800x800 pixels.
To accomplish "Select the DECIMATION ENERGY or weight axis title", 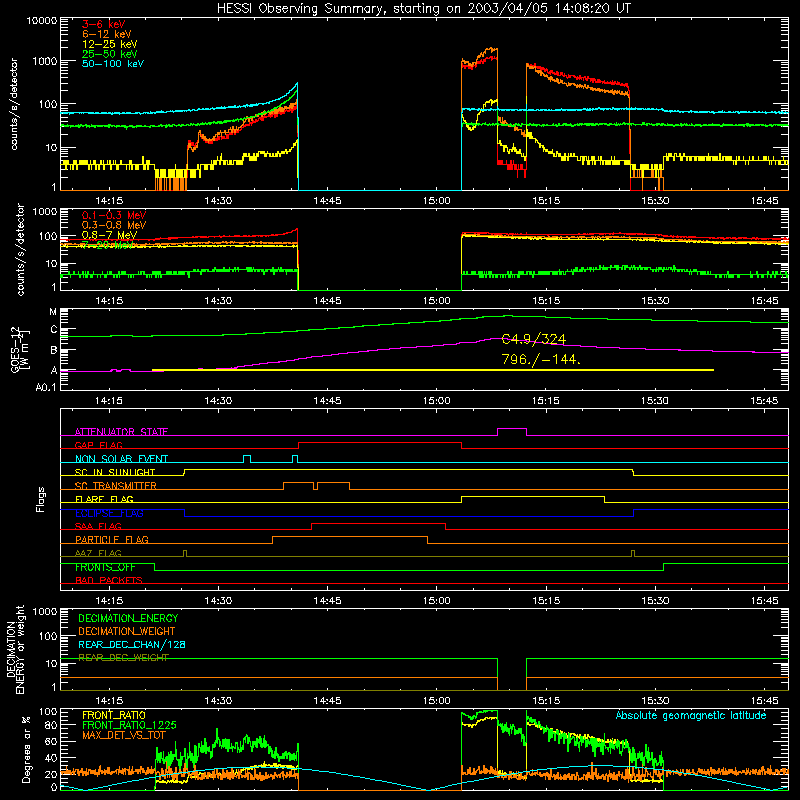I will [15, 649].
